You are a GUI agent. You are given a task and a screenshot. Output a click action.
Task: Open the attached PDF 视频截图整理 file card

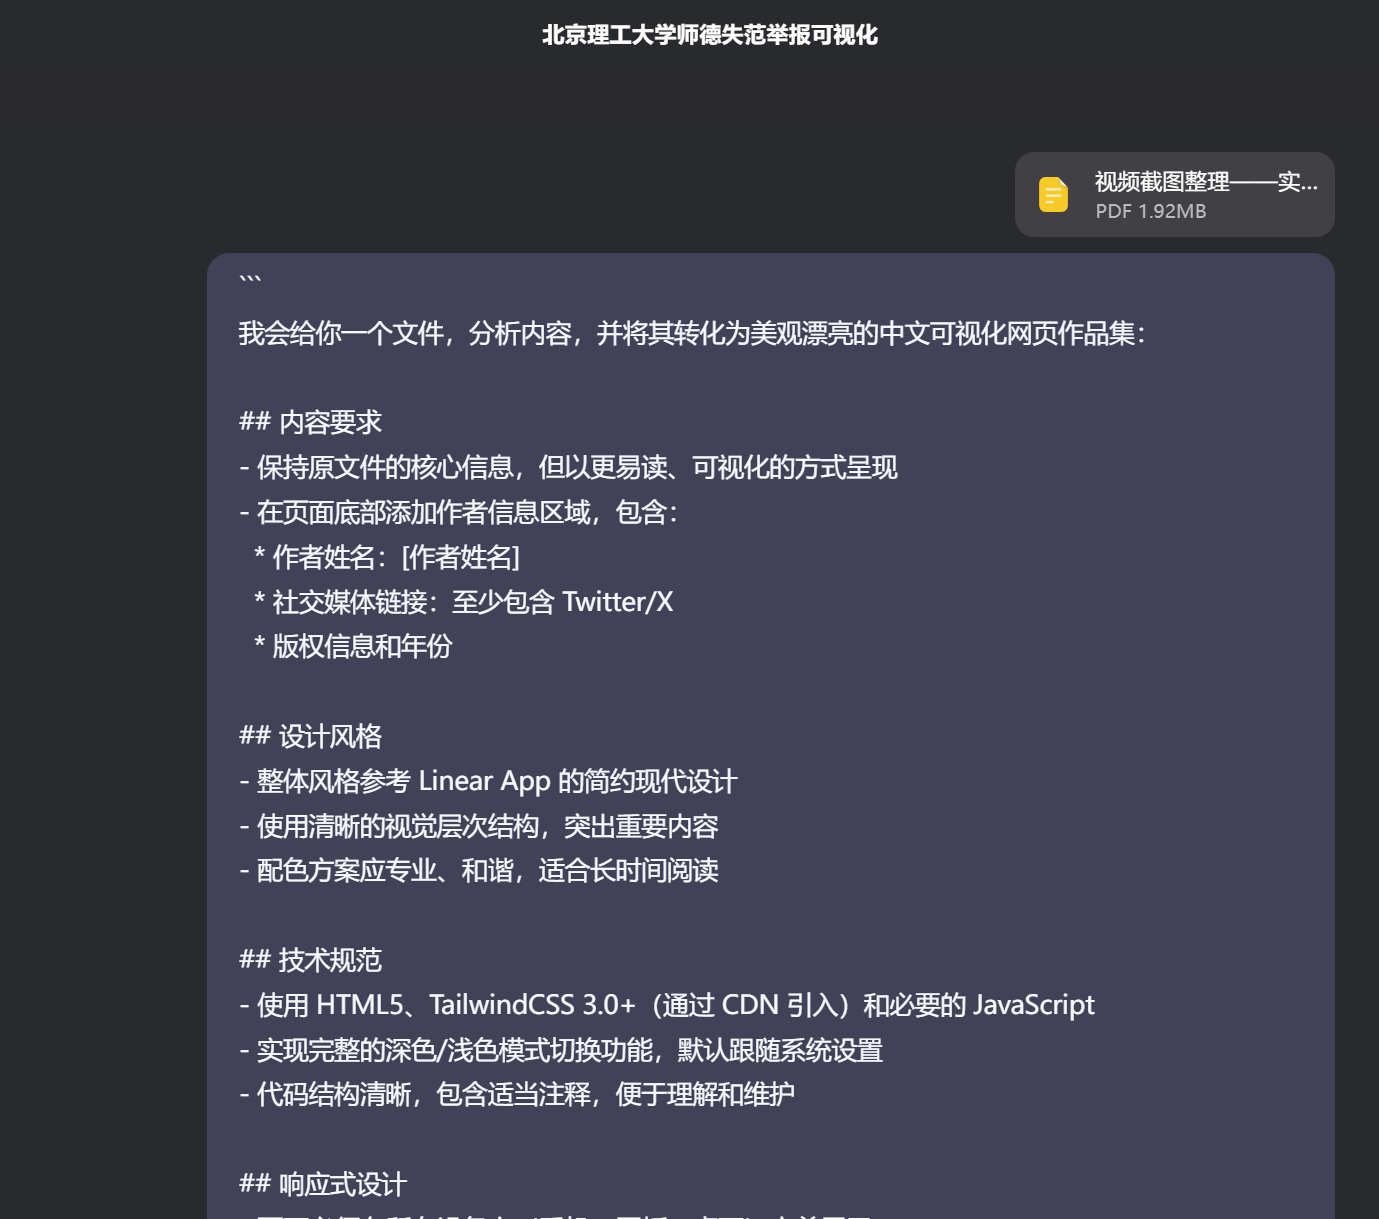[1174, 194]
